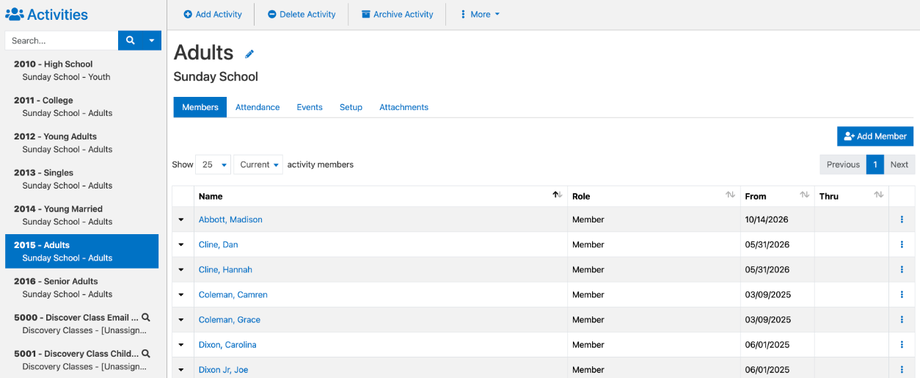Viewport: 920px width, 378px height.
Task: Click the Archive Activity button
Action: pos(397,14)
